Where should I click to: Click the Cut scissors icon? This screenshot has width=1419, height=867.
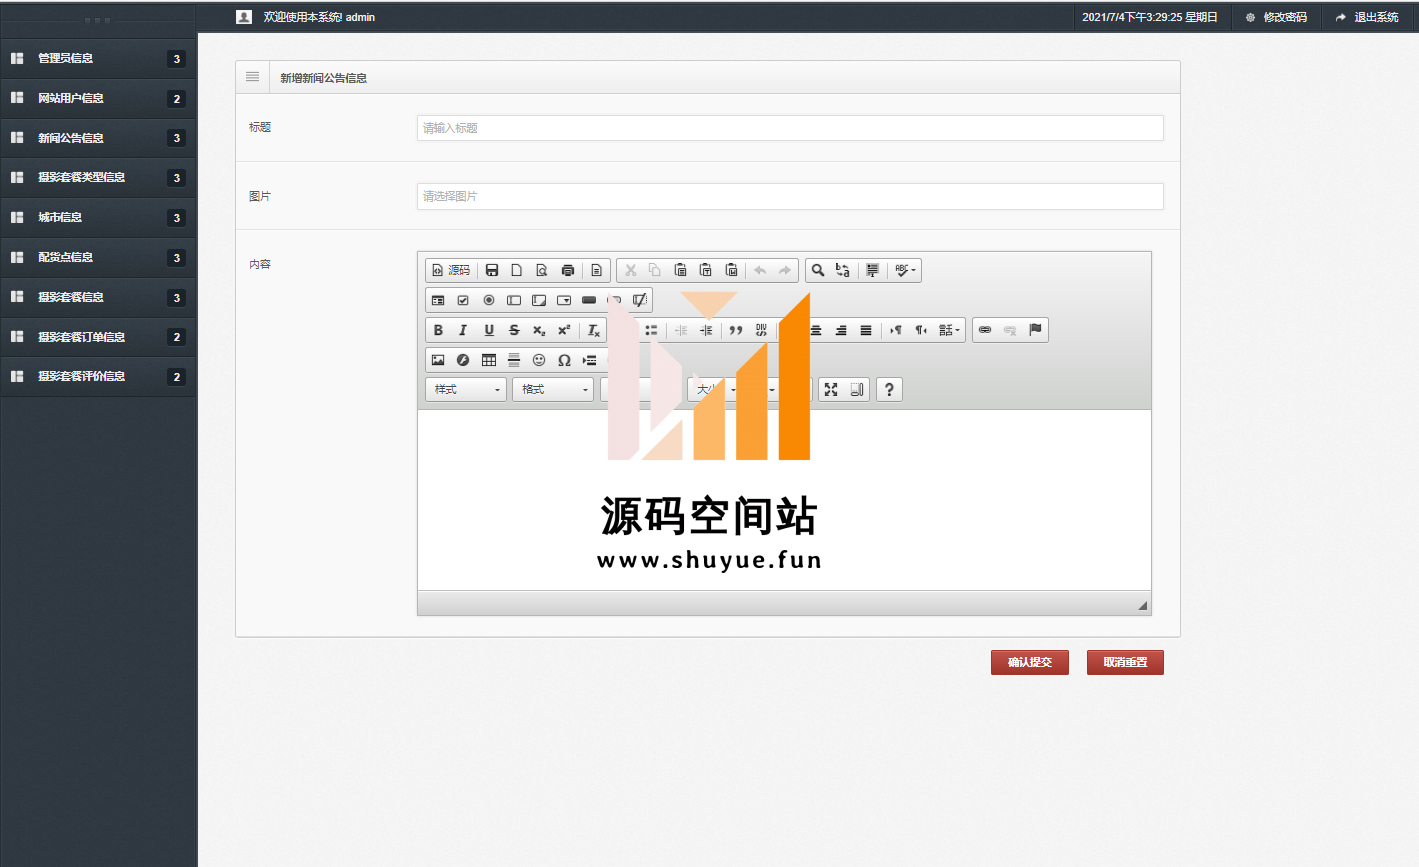click(x=631, y=270)
